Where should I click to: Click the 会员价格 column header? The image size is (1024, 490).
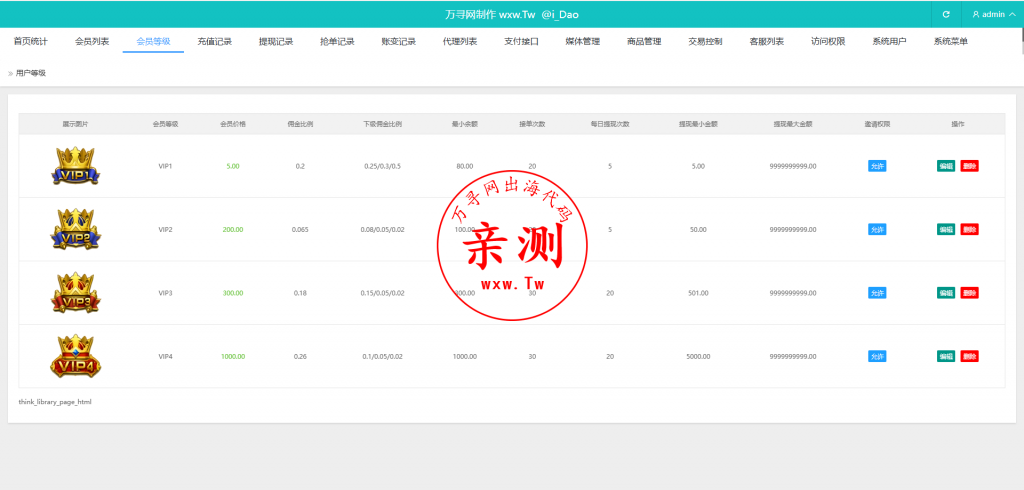pyautogui.click(x=233, y=123)
